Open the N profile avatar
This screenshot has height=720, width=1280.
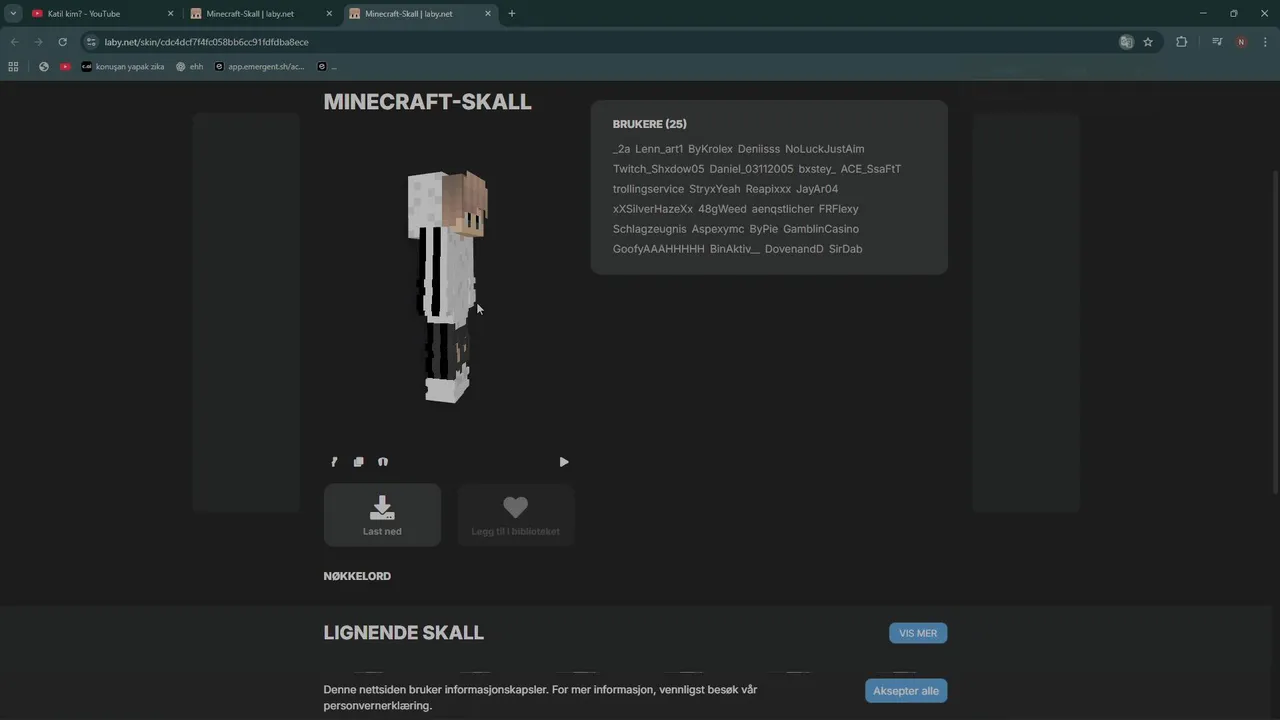(1241, 42)
